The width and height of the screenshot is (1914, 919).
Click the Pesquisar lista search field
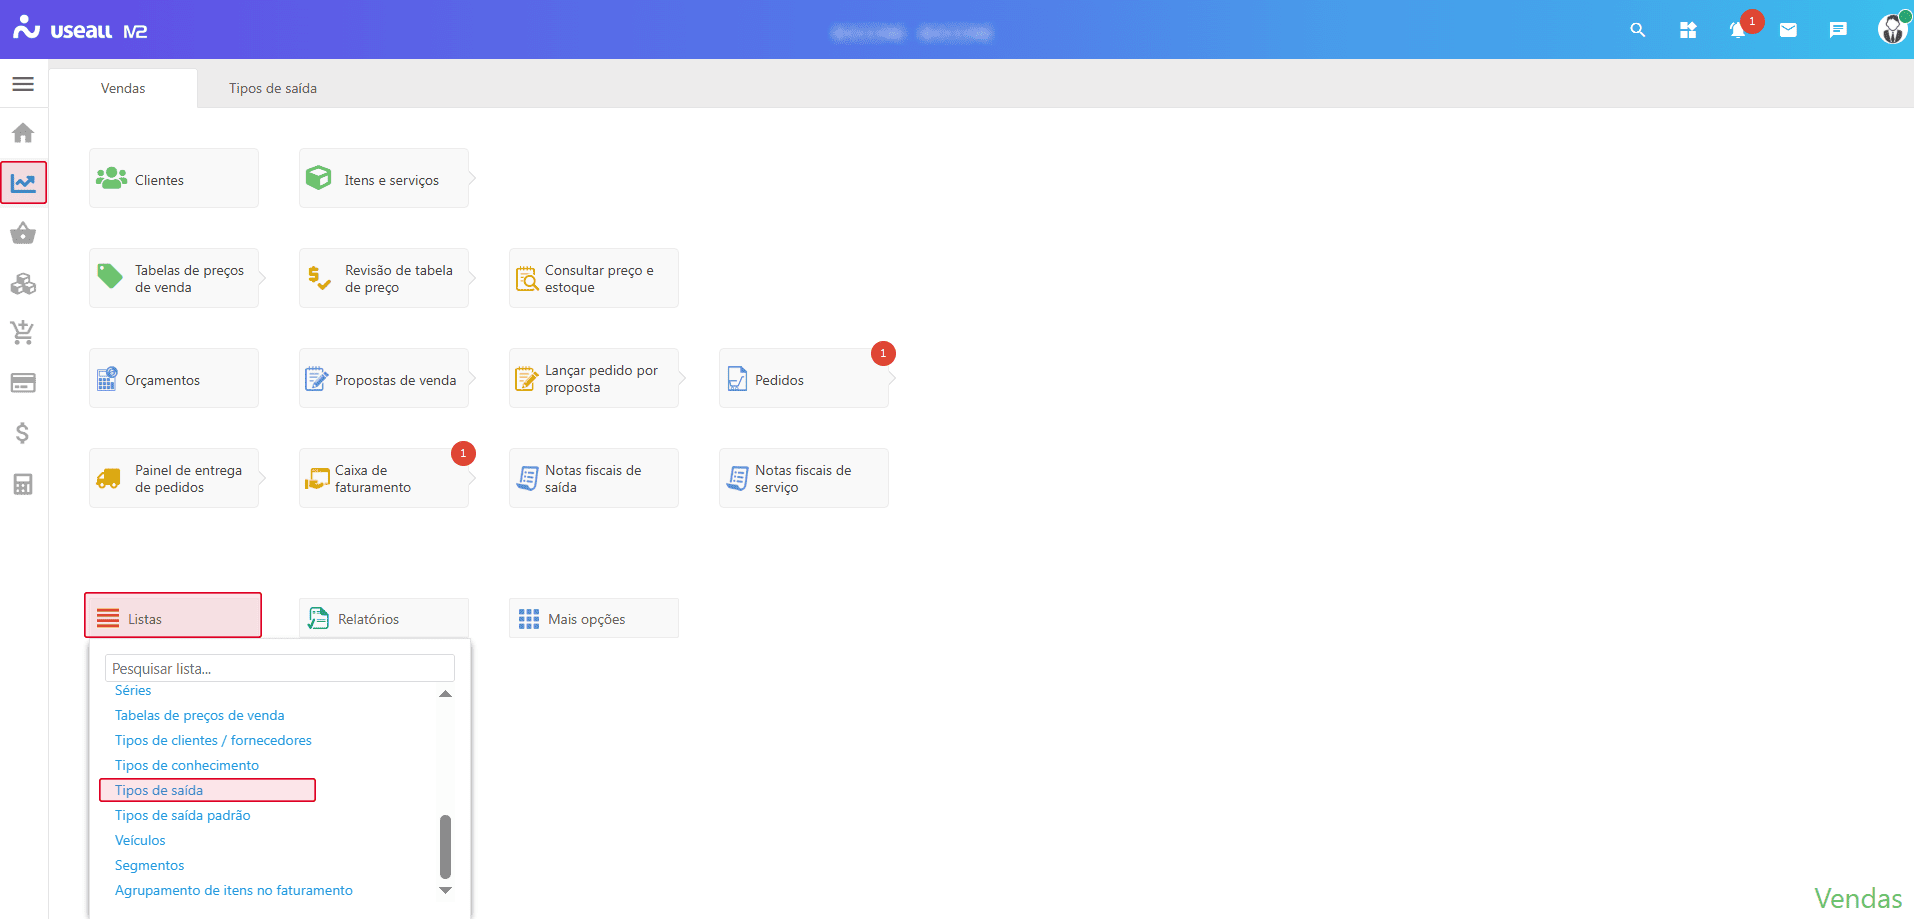tap(279, 668)
